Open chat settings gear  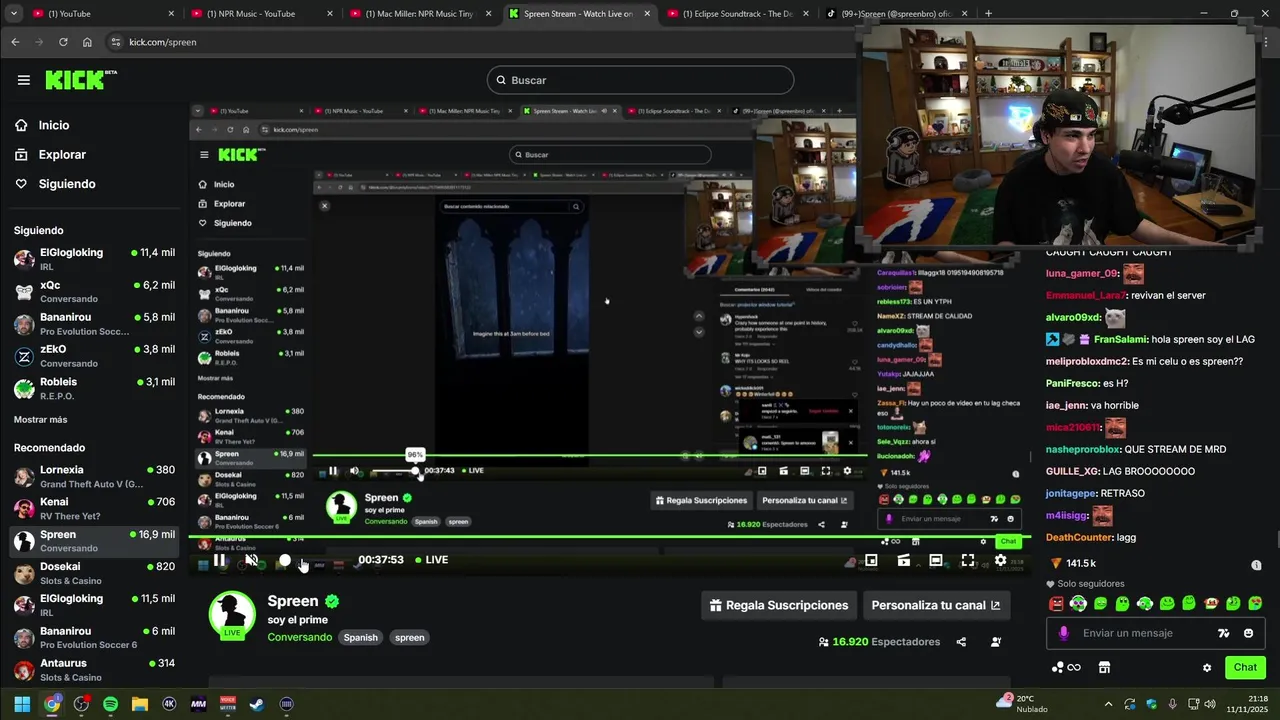click(x=1207, y=668)
